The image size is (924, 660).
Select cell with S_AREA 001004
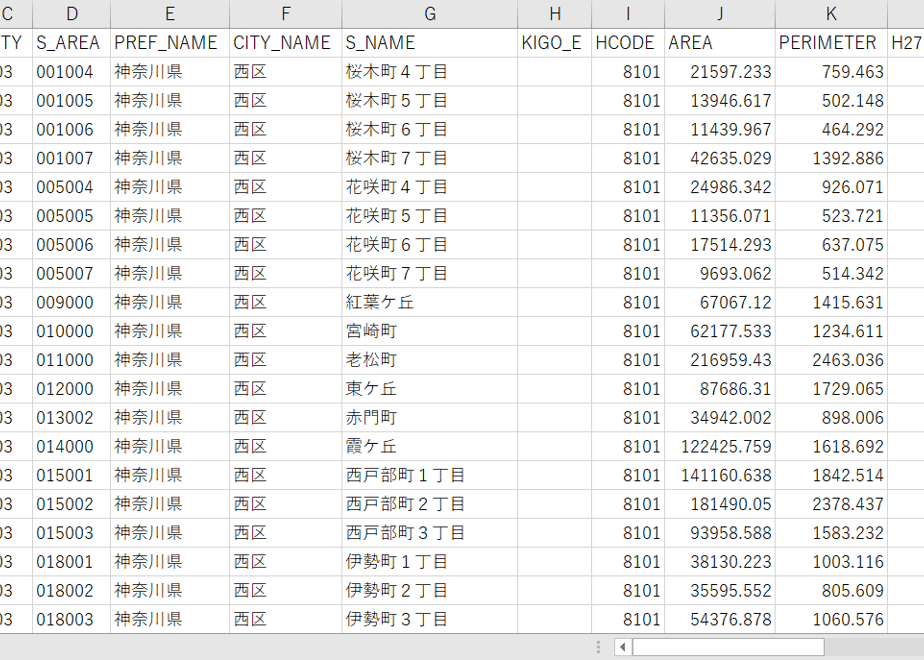tap(71, 72)
